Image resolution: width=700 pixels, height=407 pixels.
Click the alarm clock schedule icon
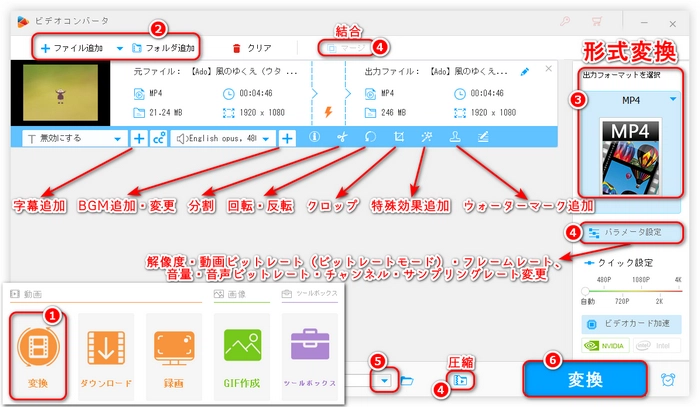(x=668, y=379)
